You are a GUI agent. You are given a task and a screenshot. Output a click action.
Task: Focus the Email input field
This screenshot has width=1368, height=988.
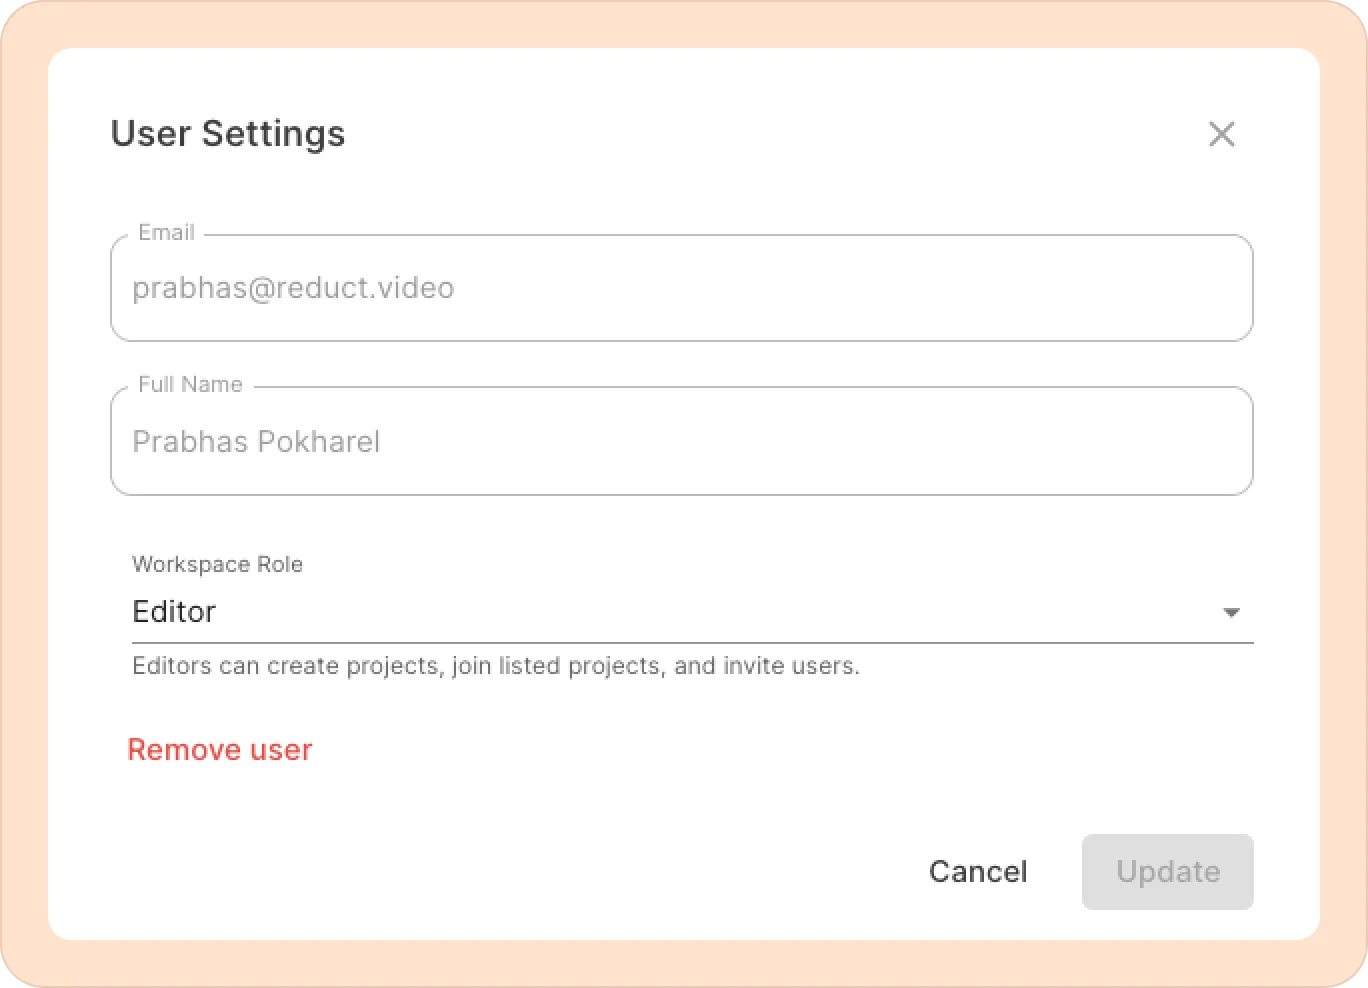pyautogui.click(x=680, y=288)
